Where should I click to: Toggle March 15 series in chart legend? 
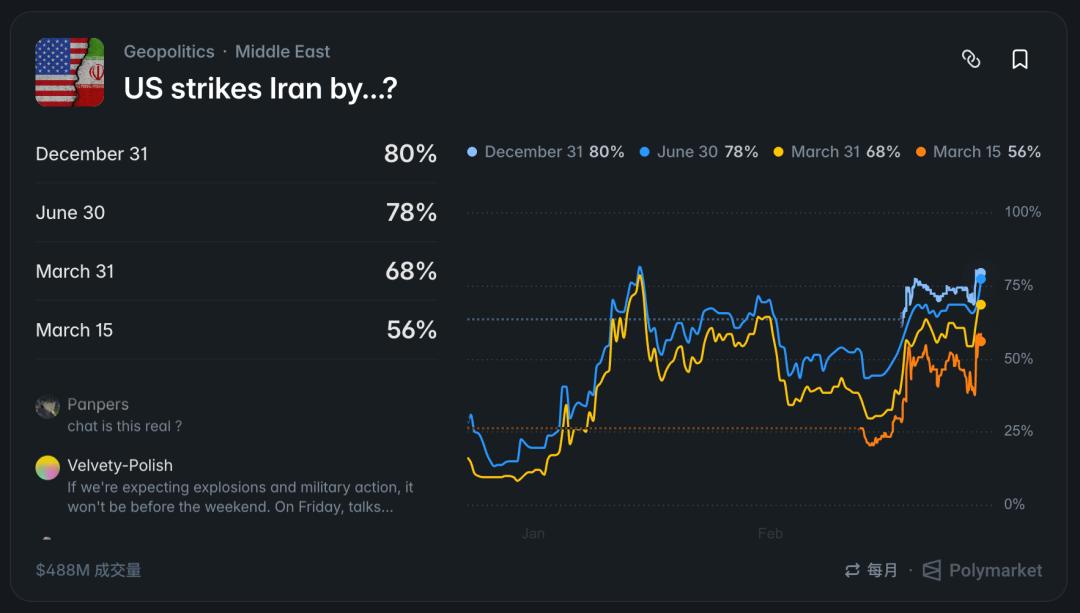click(978, 152)
